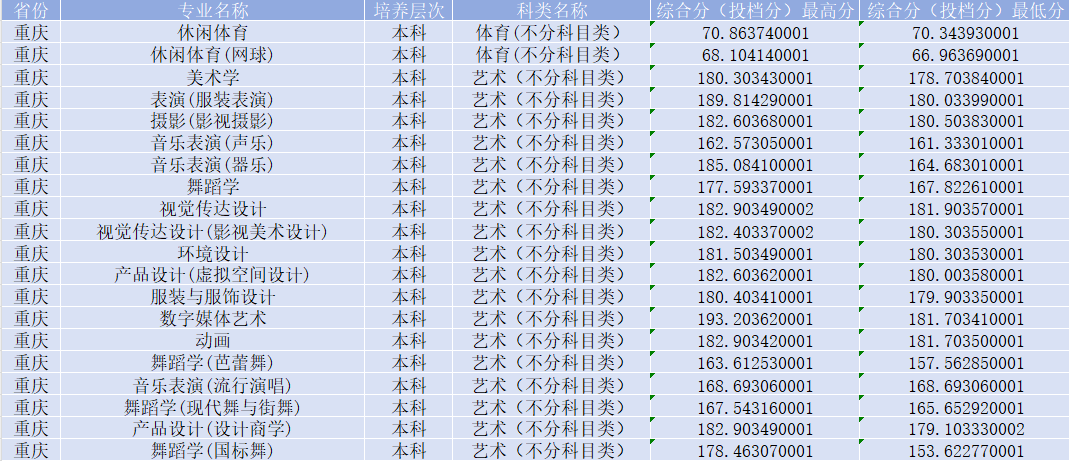Click highest score 180.303430001
Viewport: 1069px width, 461px height.
(754, 77)
